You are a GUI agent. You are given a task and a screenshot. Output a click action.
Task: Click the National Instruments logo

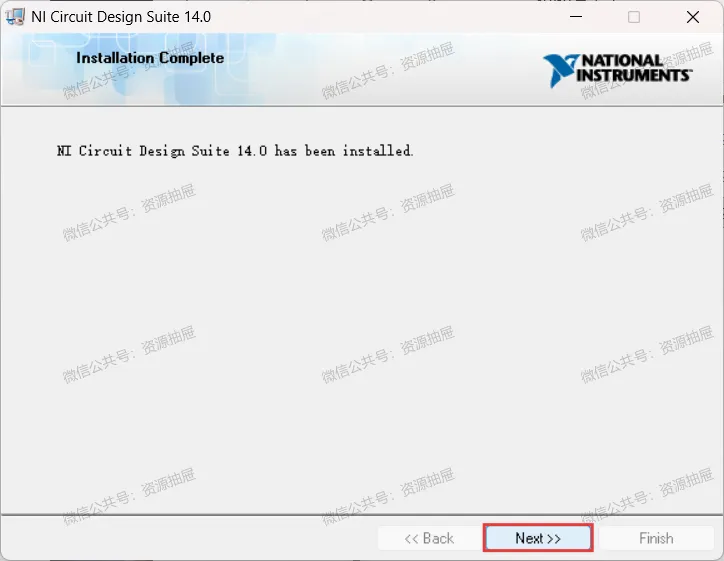pos(618,70)
